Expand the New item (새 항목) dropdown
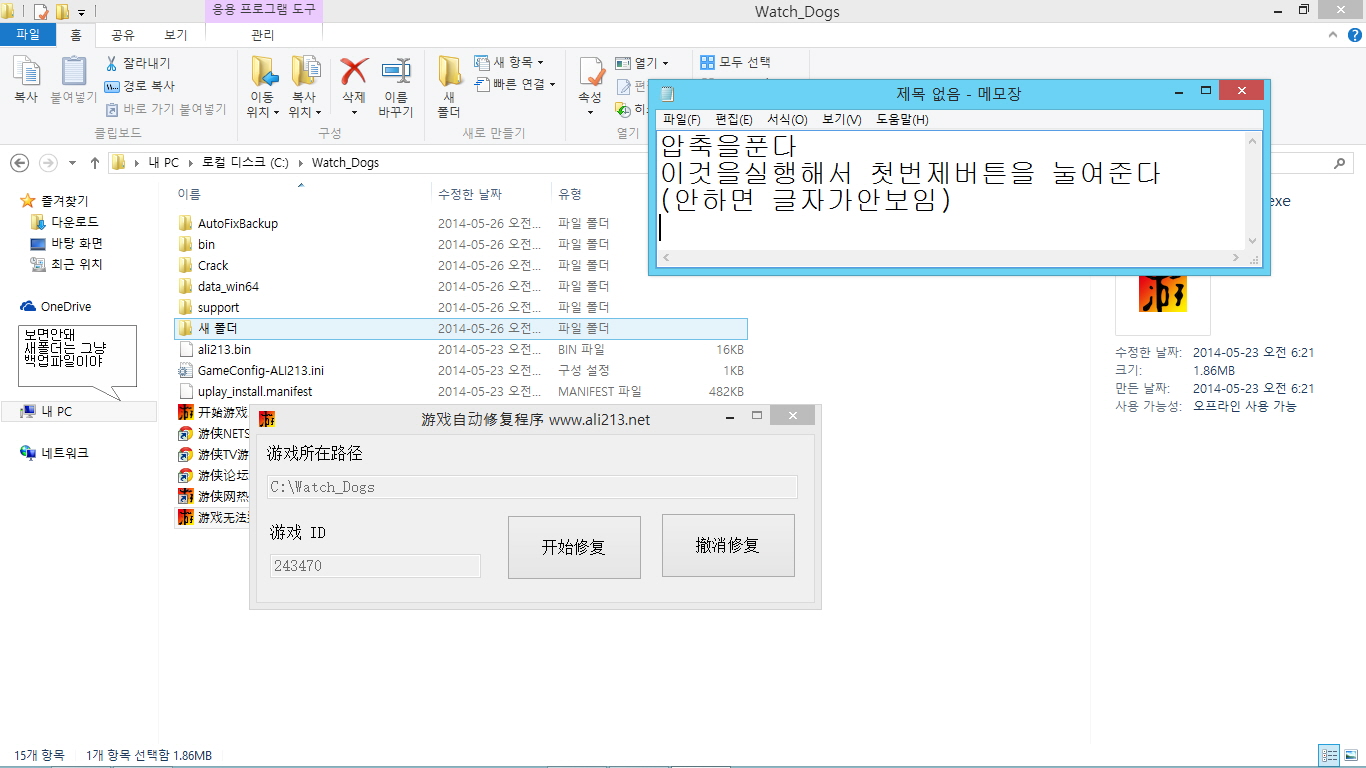The height and width of the screenshot is (768, 1366). pos(541,62)
